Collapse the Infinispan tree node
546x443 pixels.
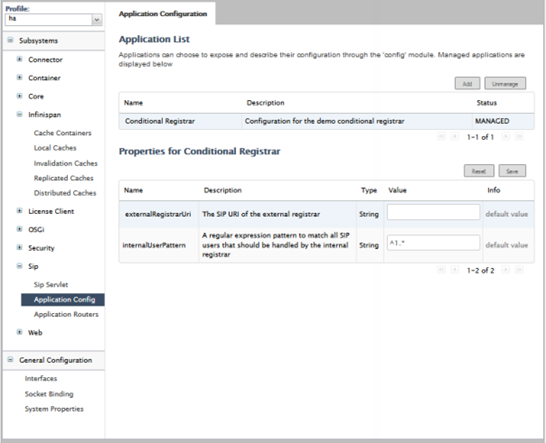tap(20, 114)
